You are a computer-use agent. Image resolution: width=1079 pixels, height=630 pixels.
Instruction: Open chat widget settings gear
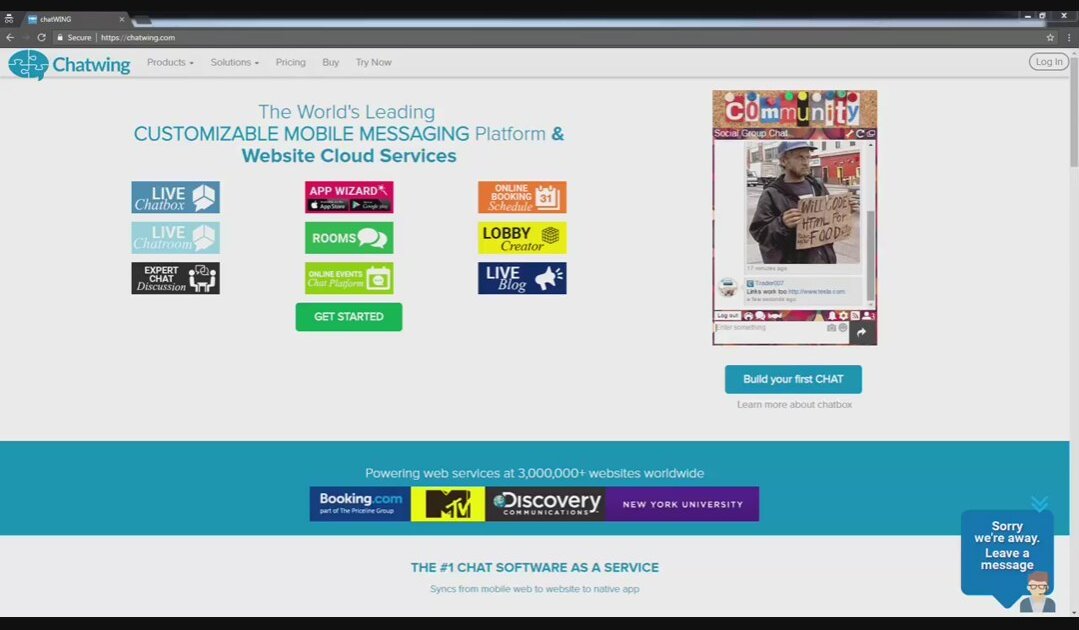tap(844, 316)
